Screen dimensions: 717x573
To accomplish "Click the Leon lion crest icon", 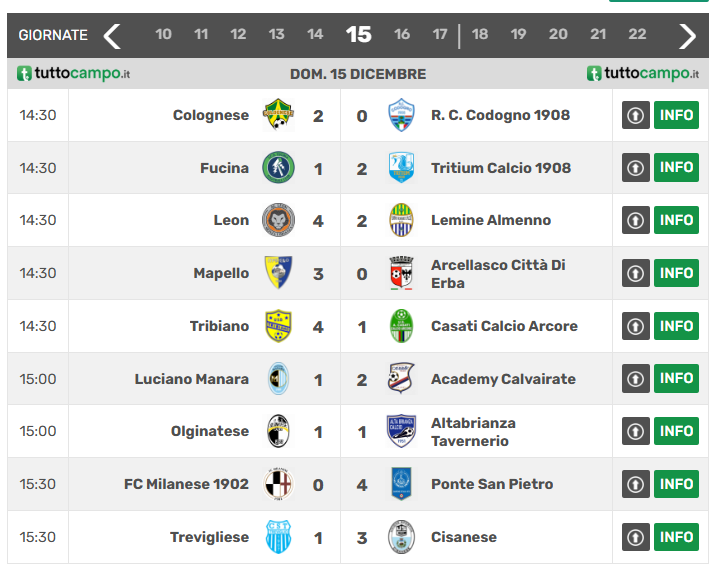I will (278, 220).
